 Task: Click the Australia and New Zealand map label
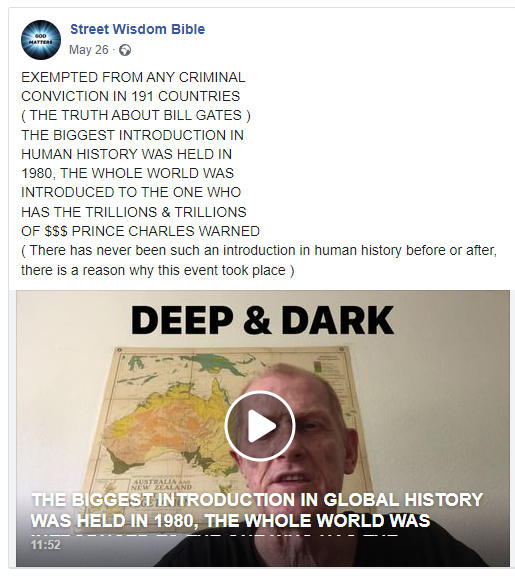coord(159,484)
